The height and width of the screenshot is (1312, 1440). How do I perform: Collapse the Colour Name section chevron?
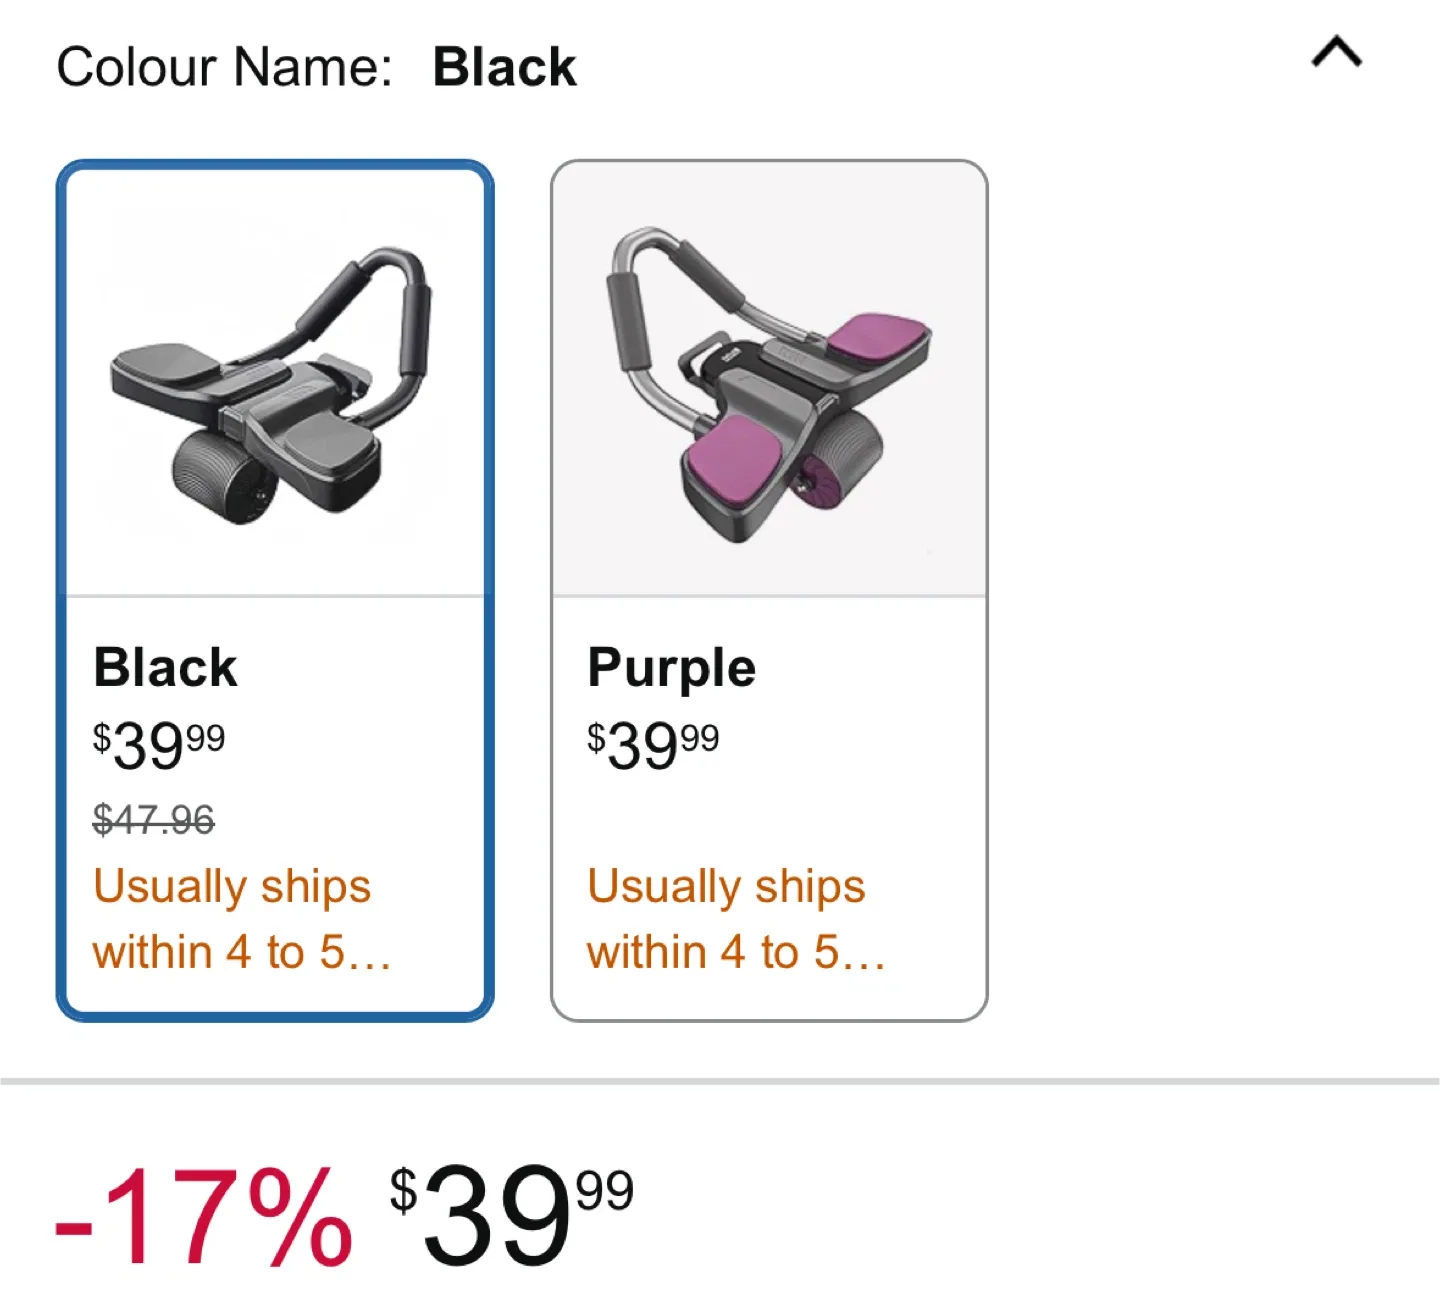[x=1336, y=52]
